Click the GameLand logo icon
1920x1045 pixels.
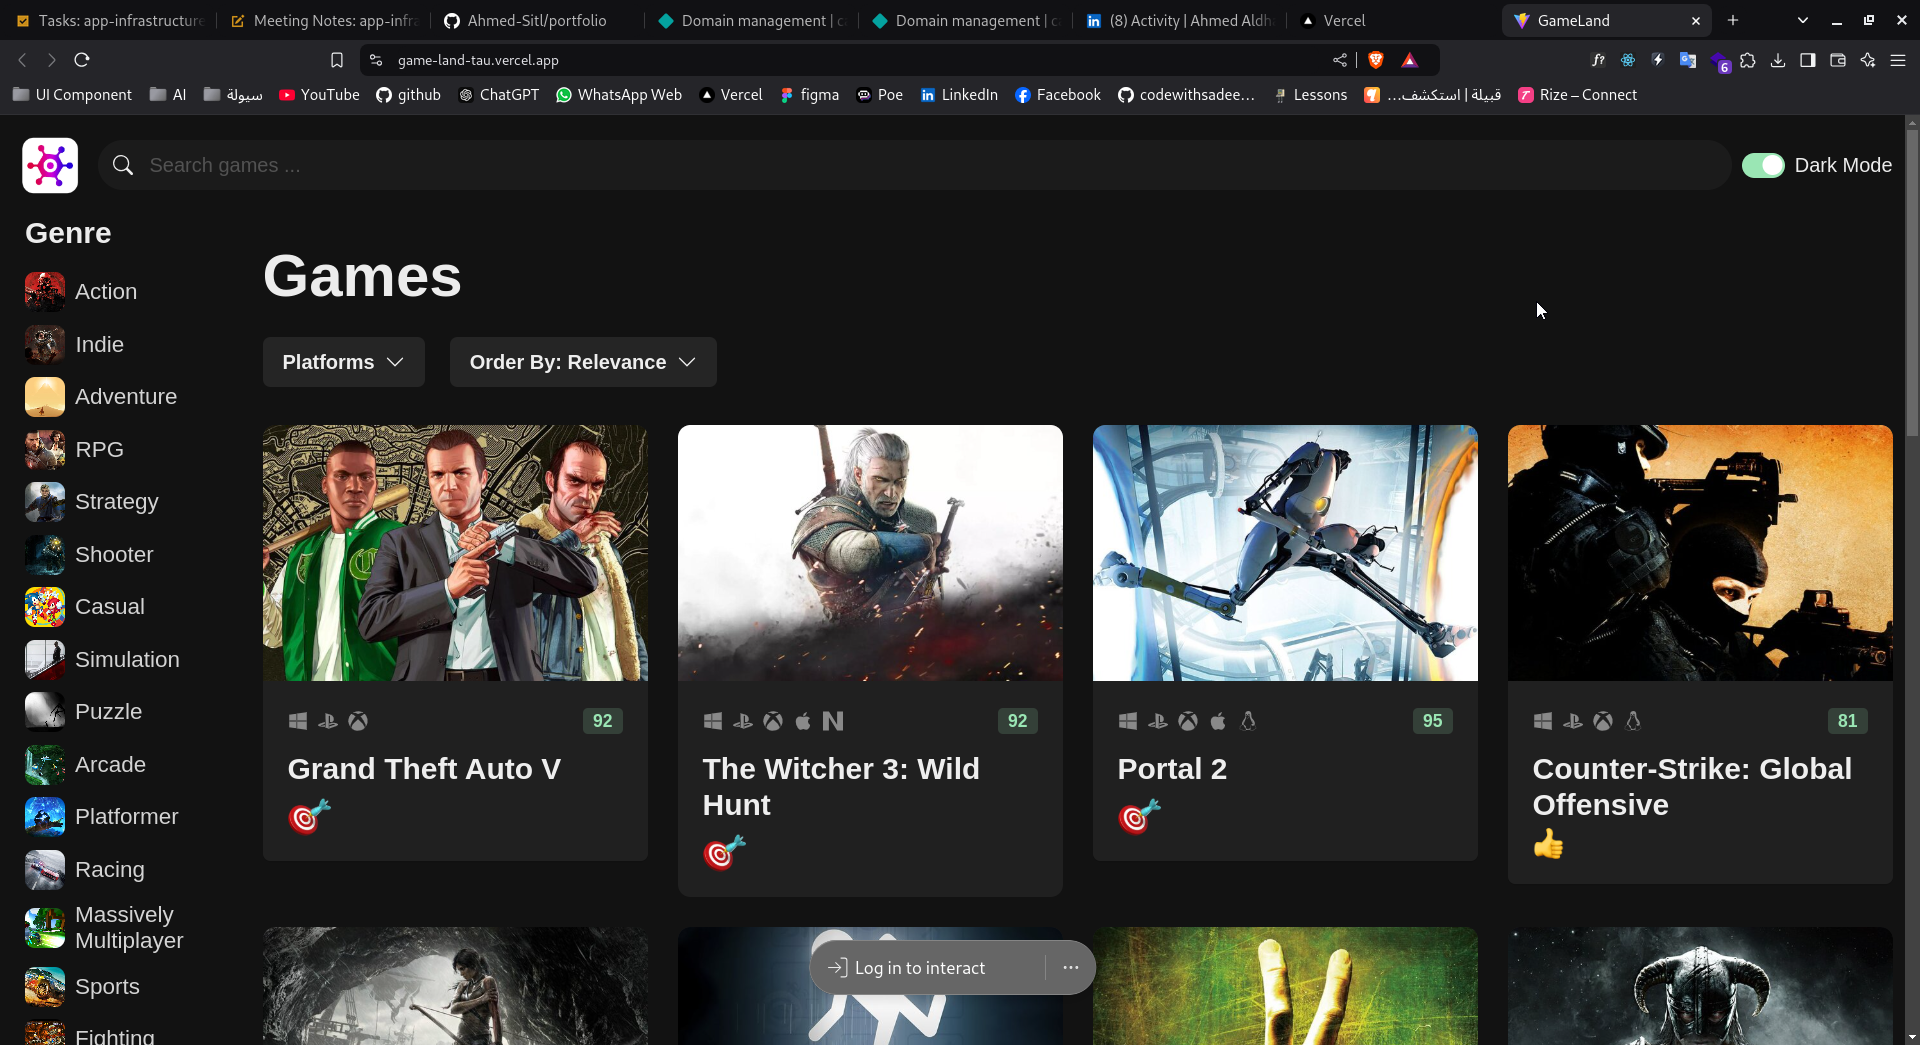click(50, 165)
